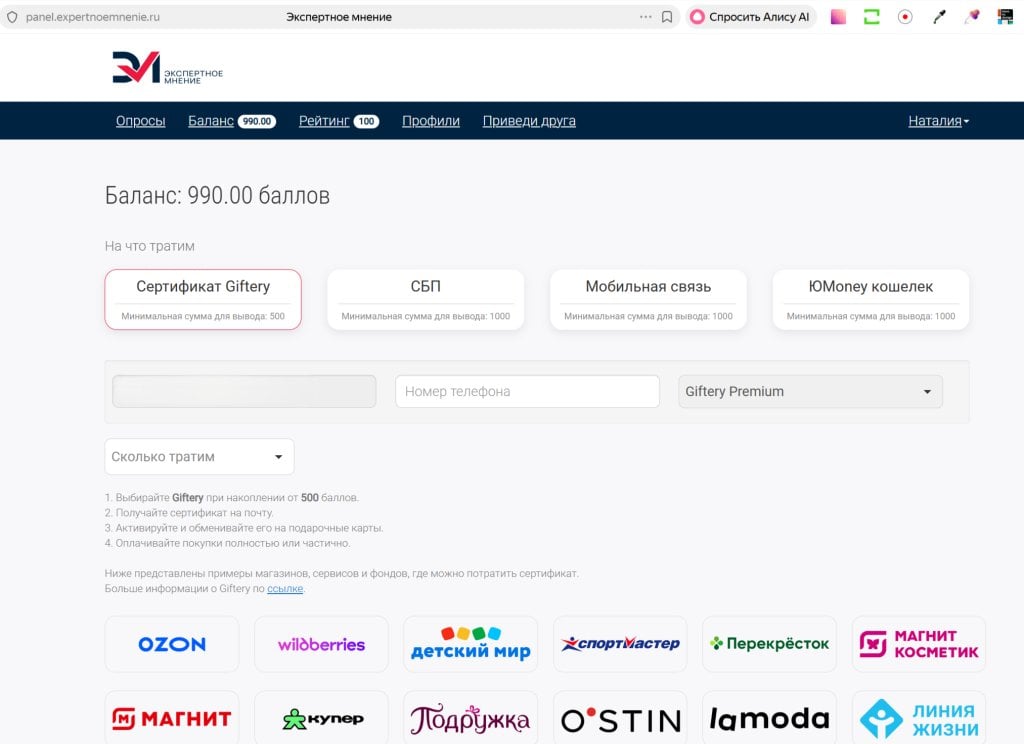
Task: Click the site protection shield icon
Action: click(12, 17)
